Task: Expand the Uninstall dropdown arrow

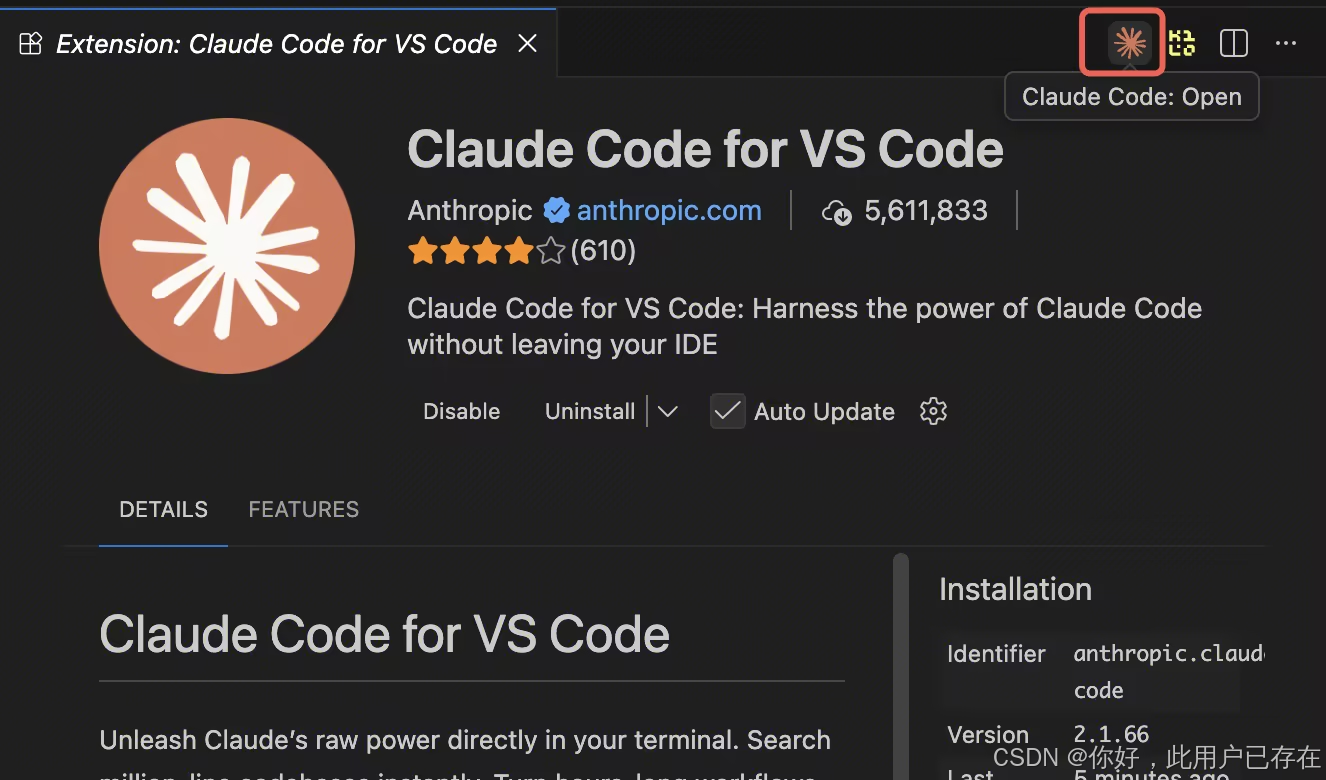Action: pos(668,411)
